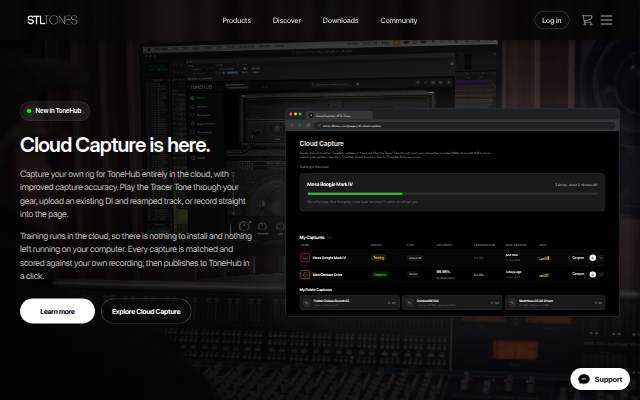Click the Support chat bubble icon
This screenshot has height=400, width=640.
tap(584, 379)
